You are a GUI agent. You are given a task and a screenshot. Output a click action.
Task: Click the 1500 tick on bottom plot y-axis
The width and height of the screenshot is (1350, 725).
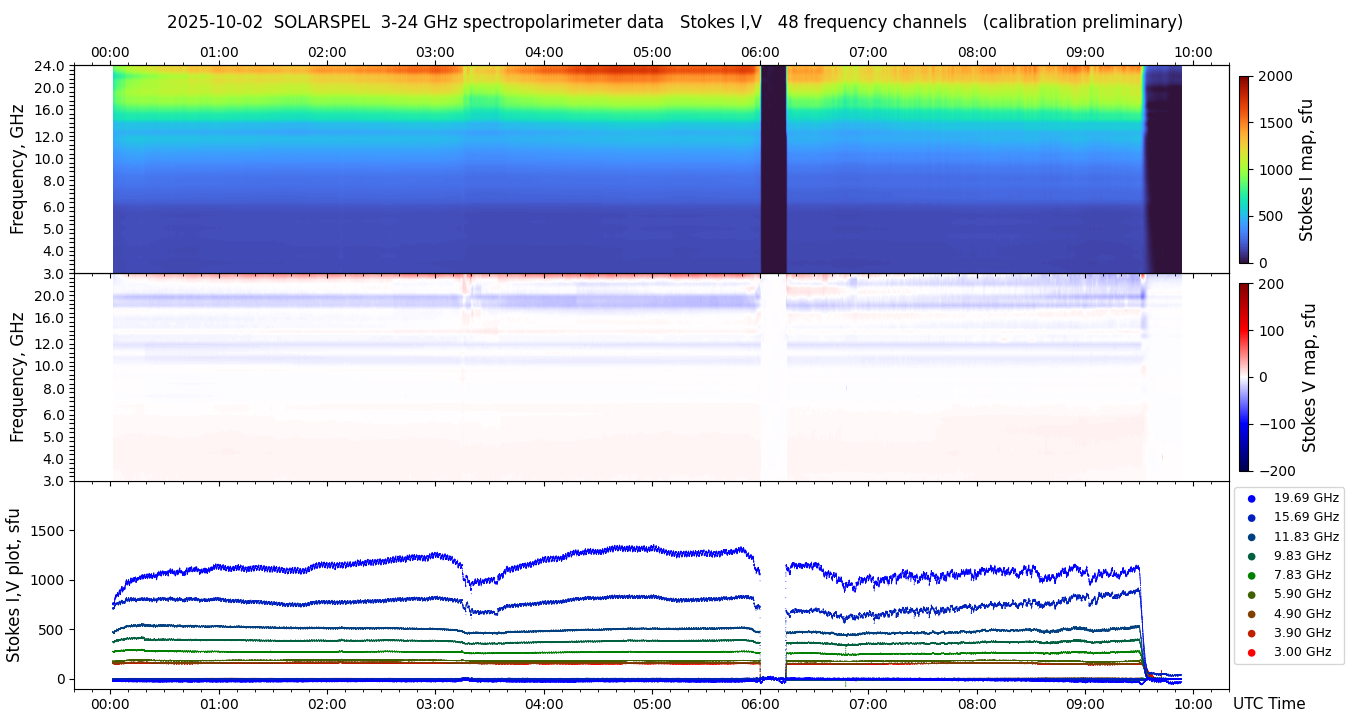(x=50, y=531)
